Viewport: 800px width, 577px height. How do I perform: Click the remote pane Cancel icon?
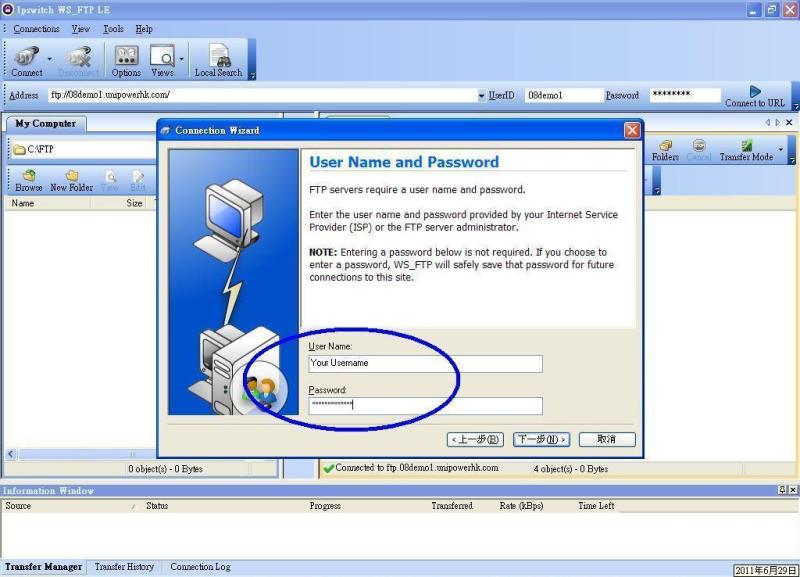coord(698,150)
